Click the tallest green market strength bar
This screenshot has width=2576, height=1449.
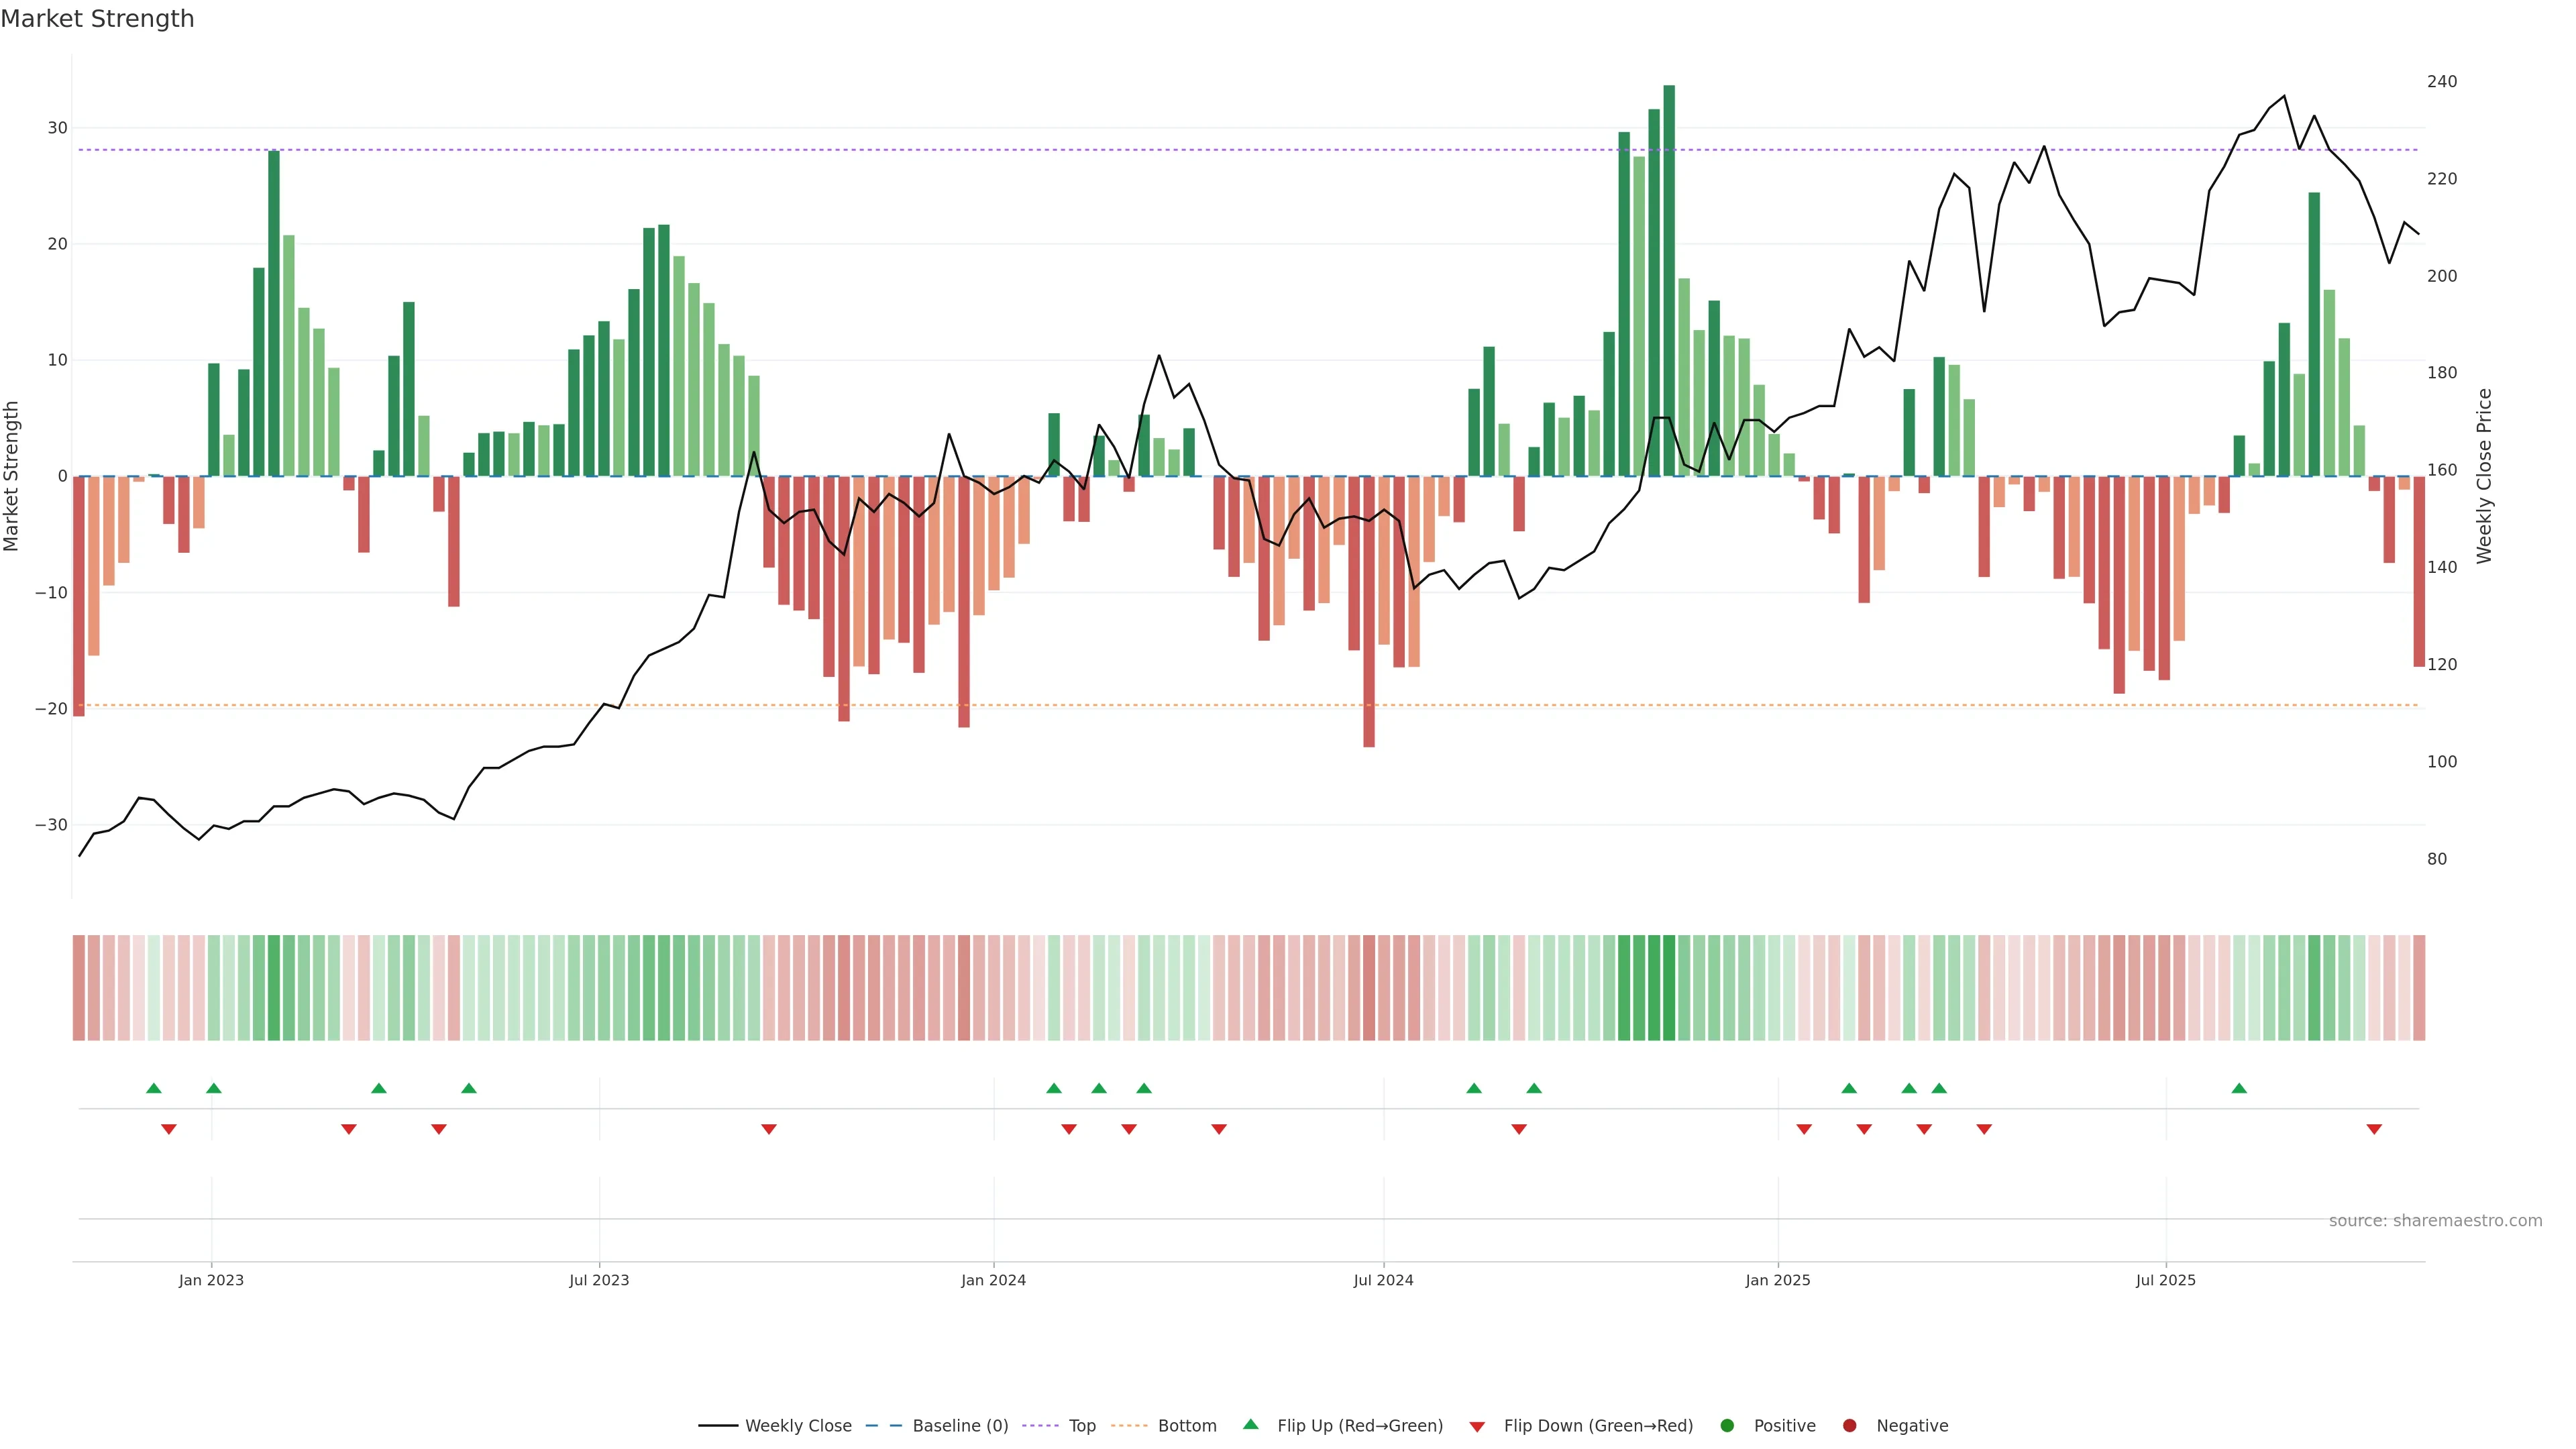(x=1669, y=280)
